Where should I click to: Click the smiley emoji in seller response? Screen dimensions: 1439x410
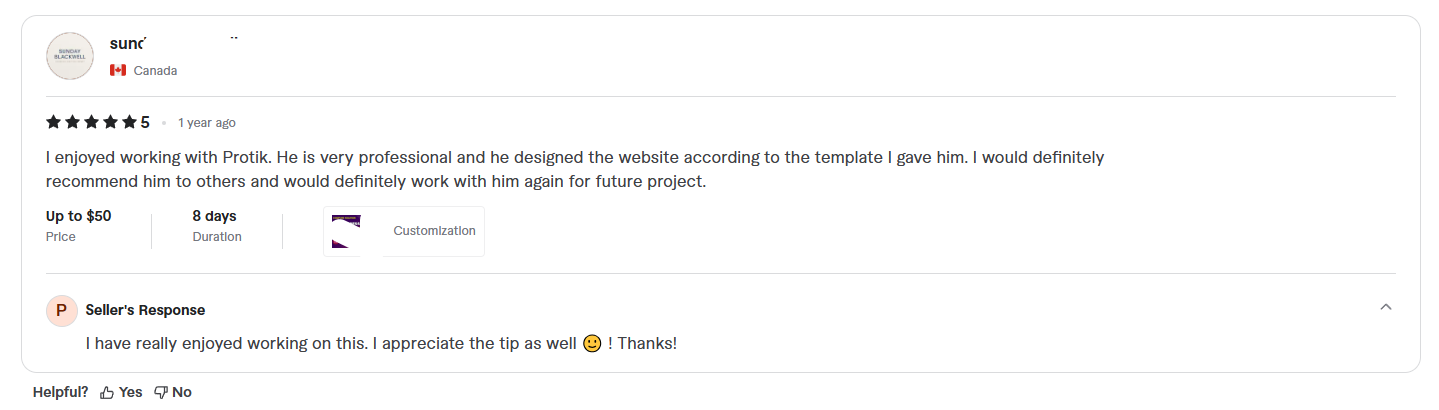click(x=592, y=344)
